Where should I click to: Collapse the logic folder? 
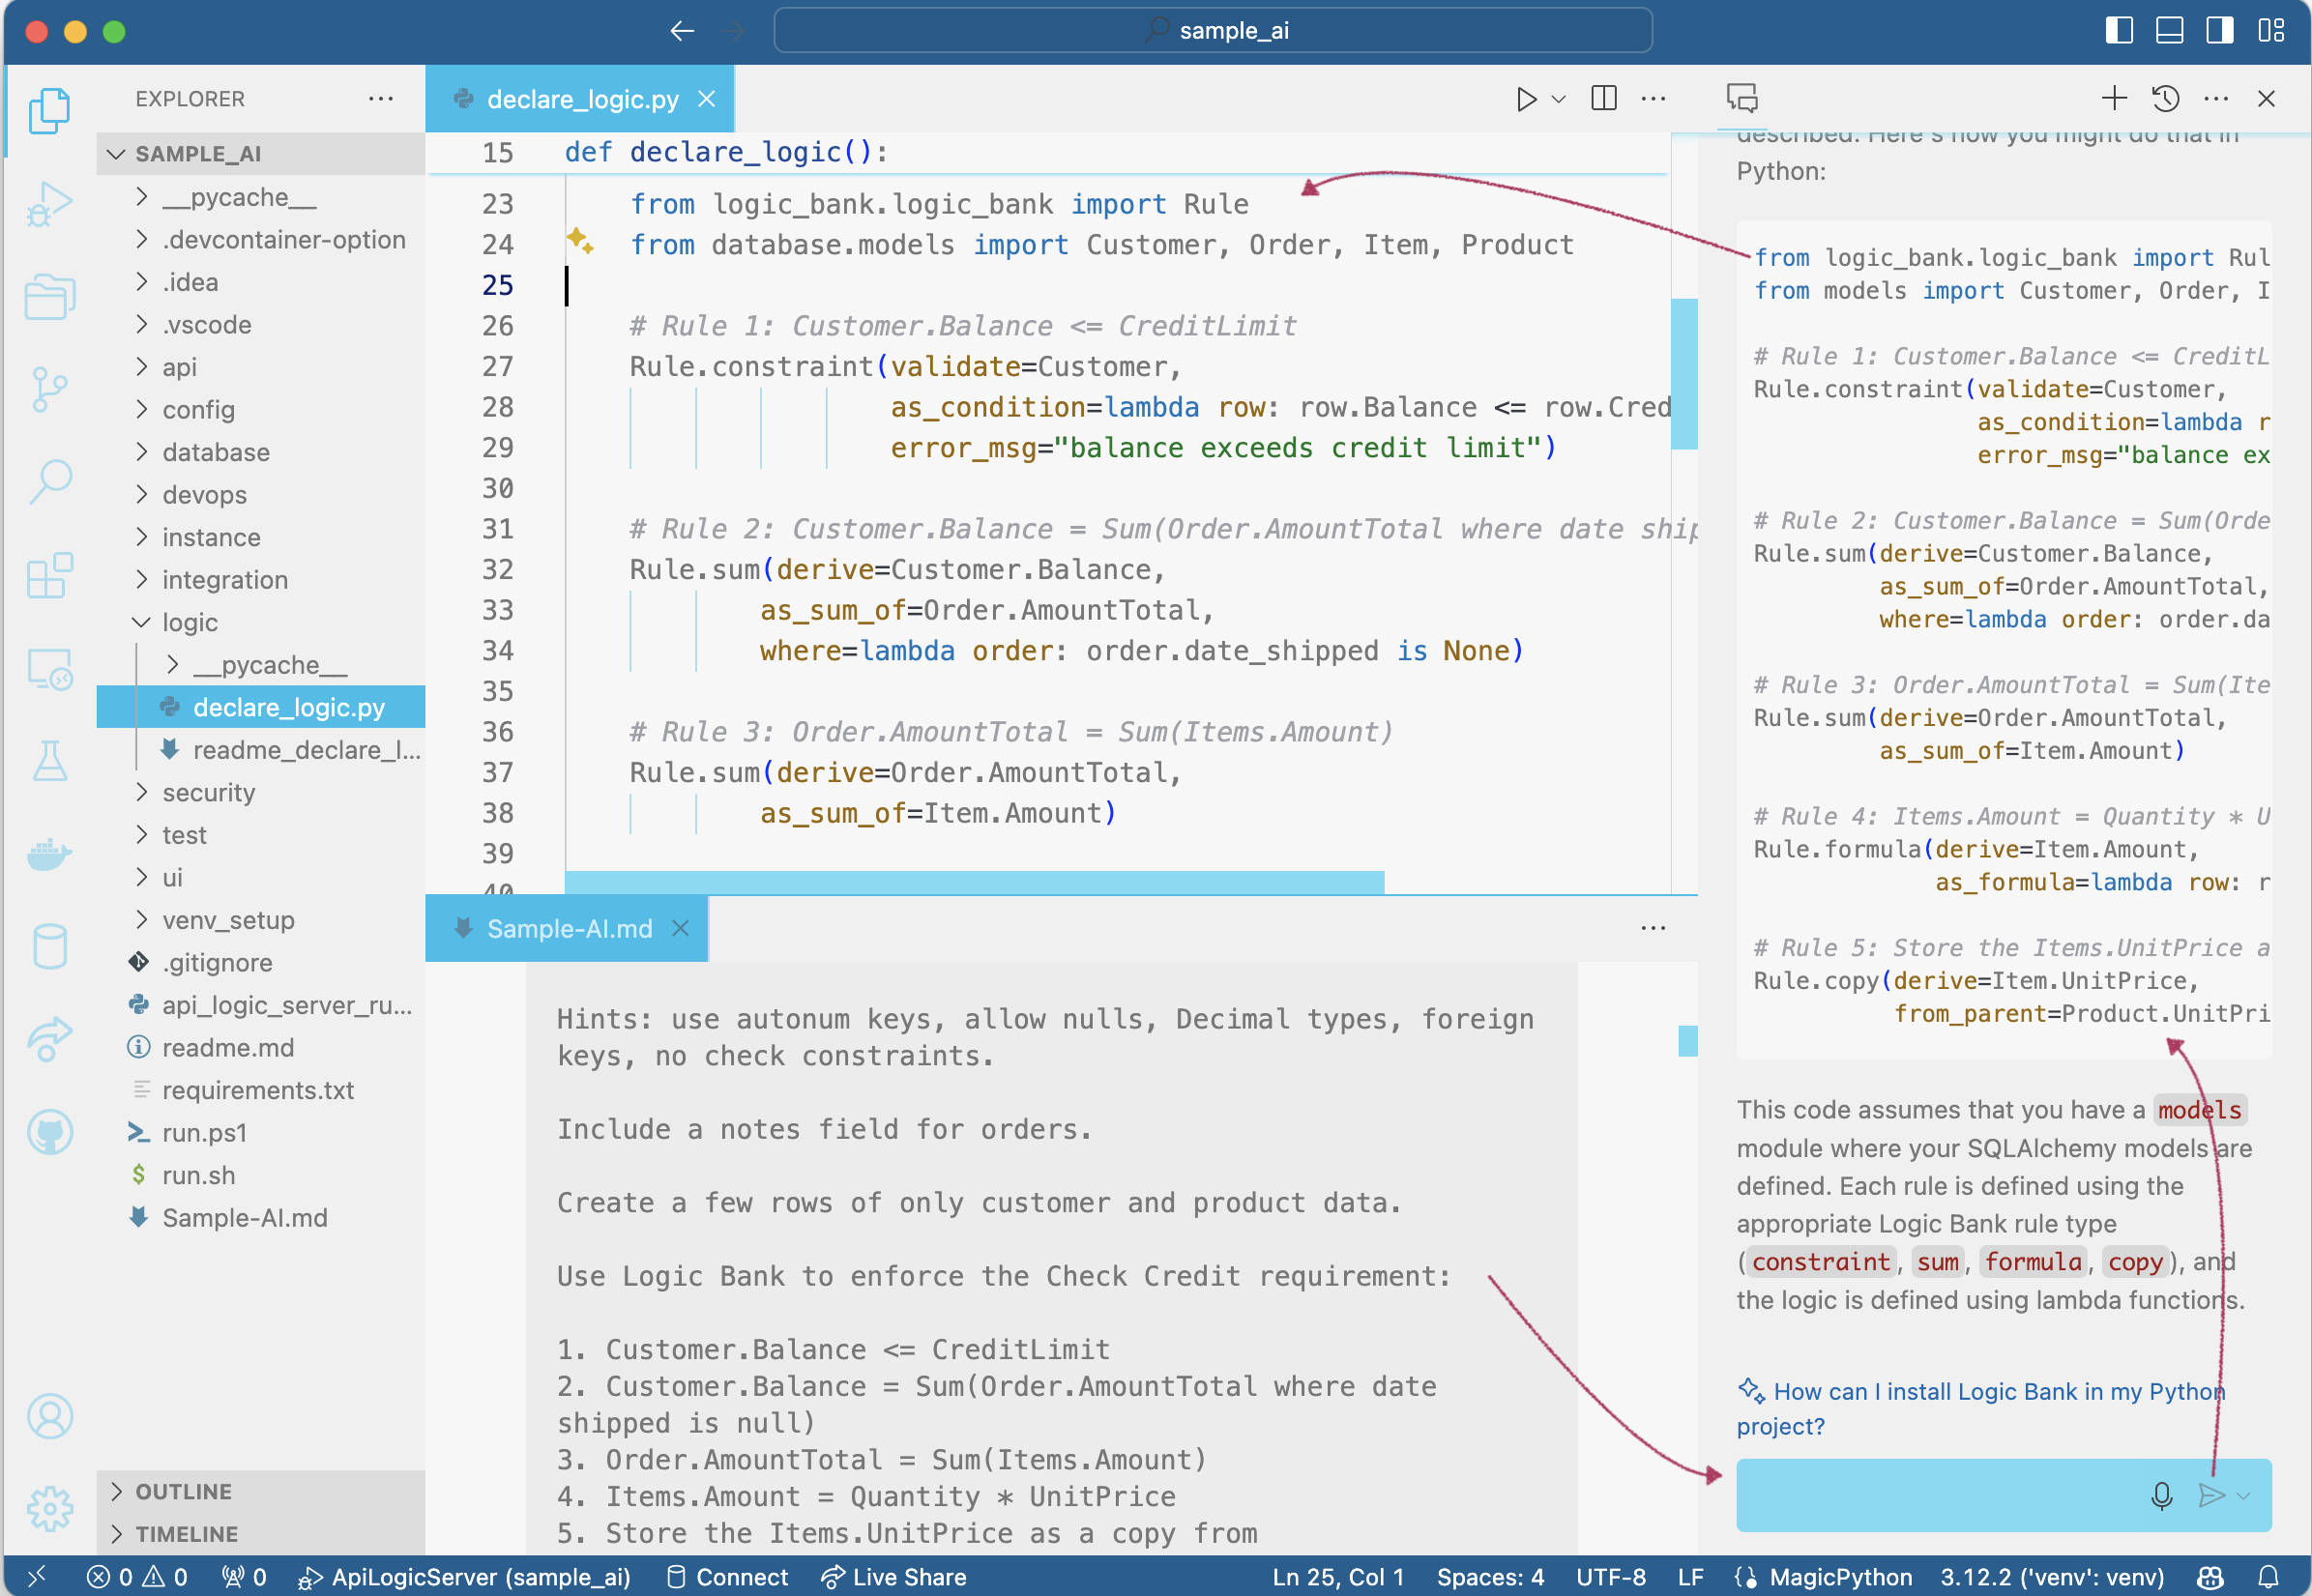(189, 622)
